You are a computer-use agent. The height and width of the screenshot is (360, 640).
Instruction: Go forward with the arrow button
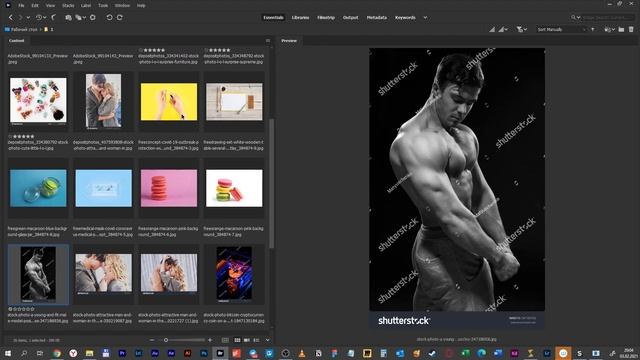tap(20, 18)
